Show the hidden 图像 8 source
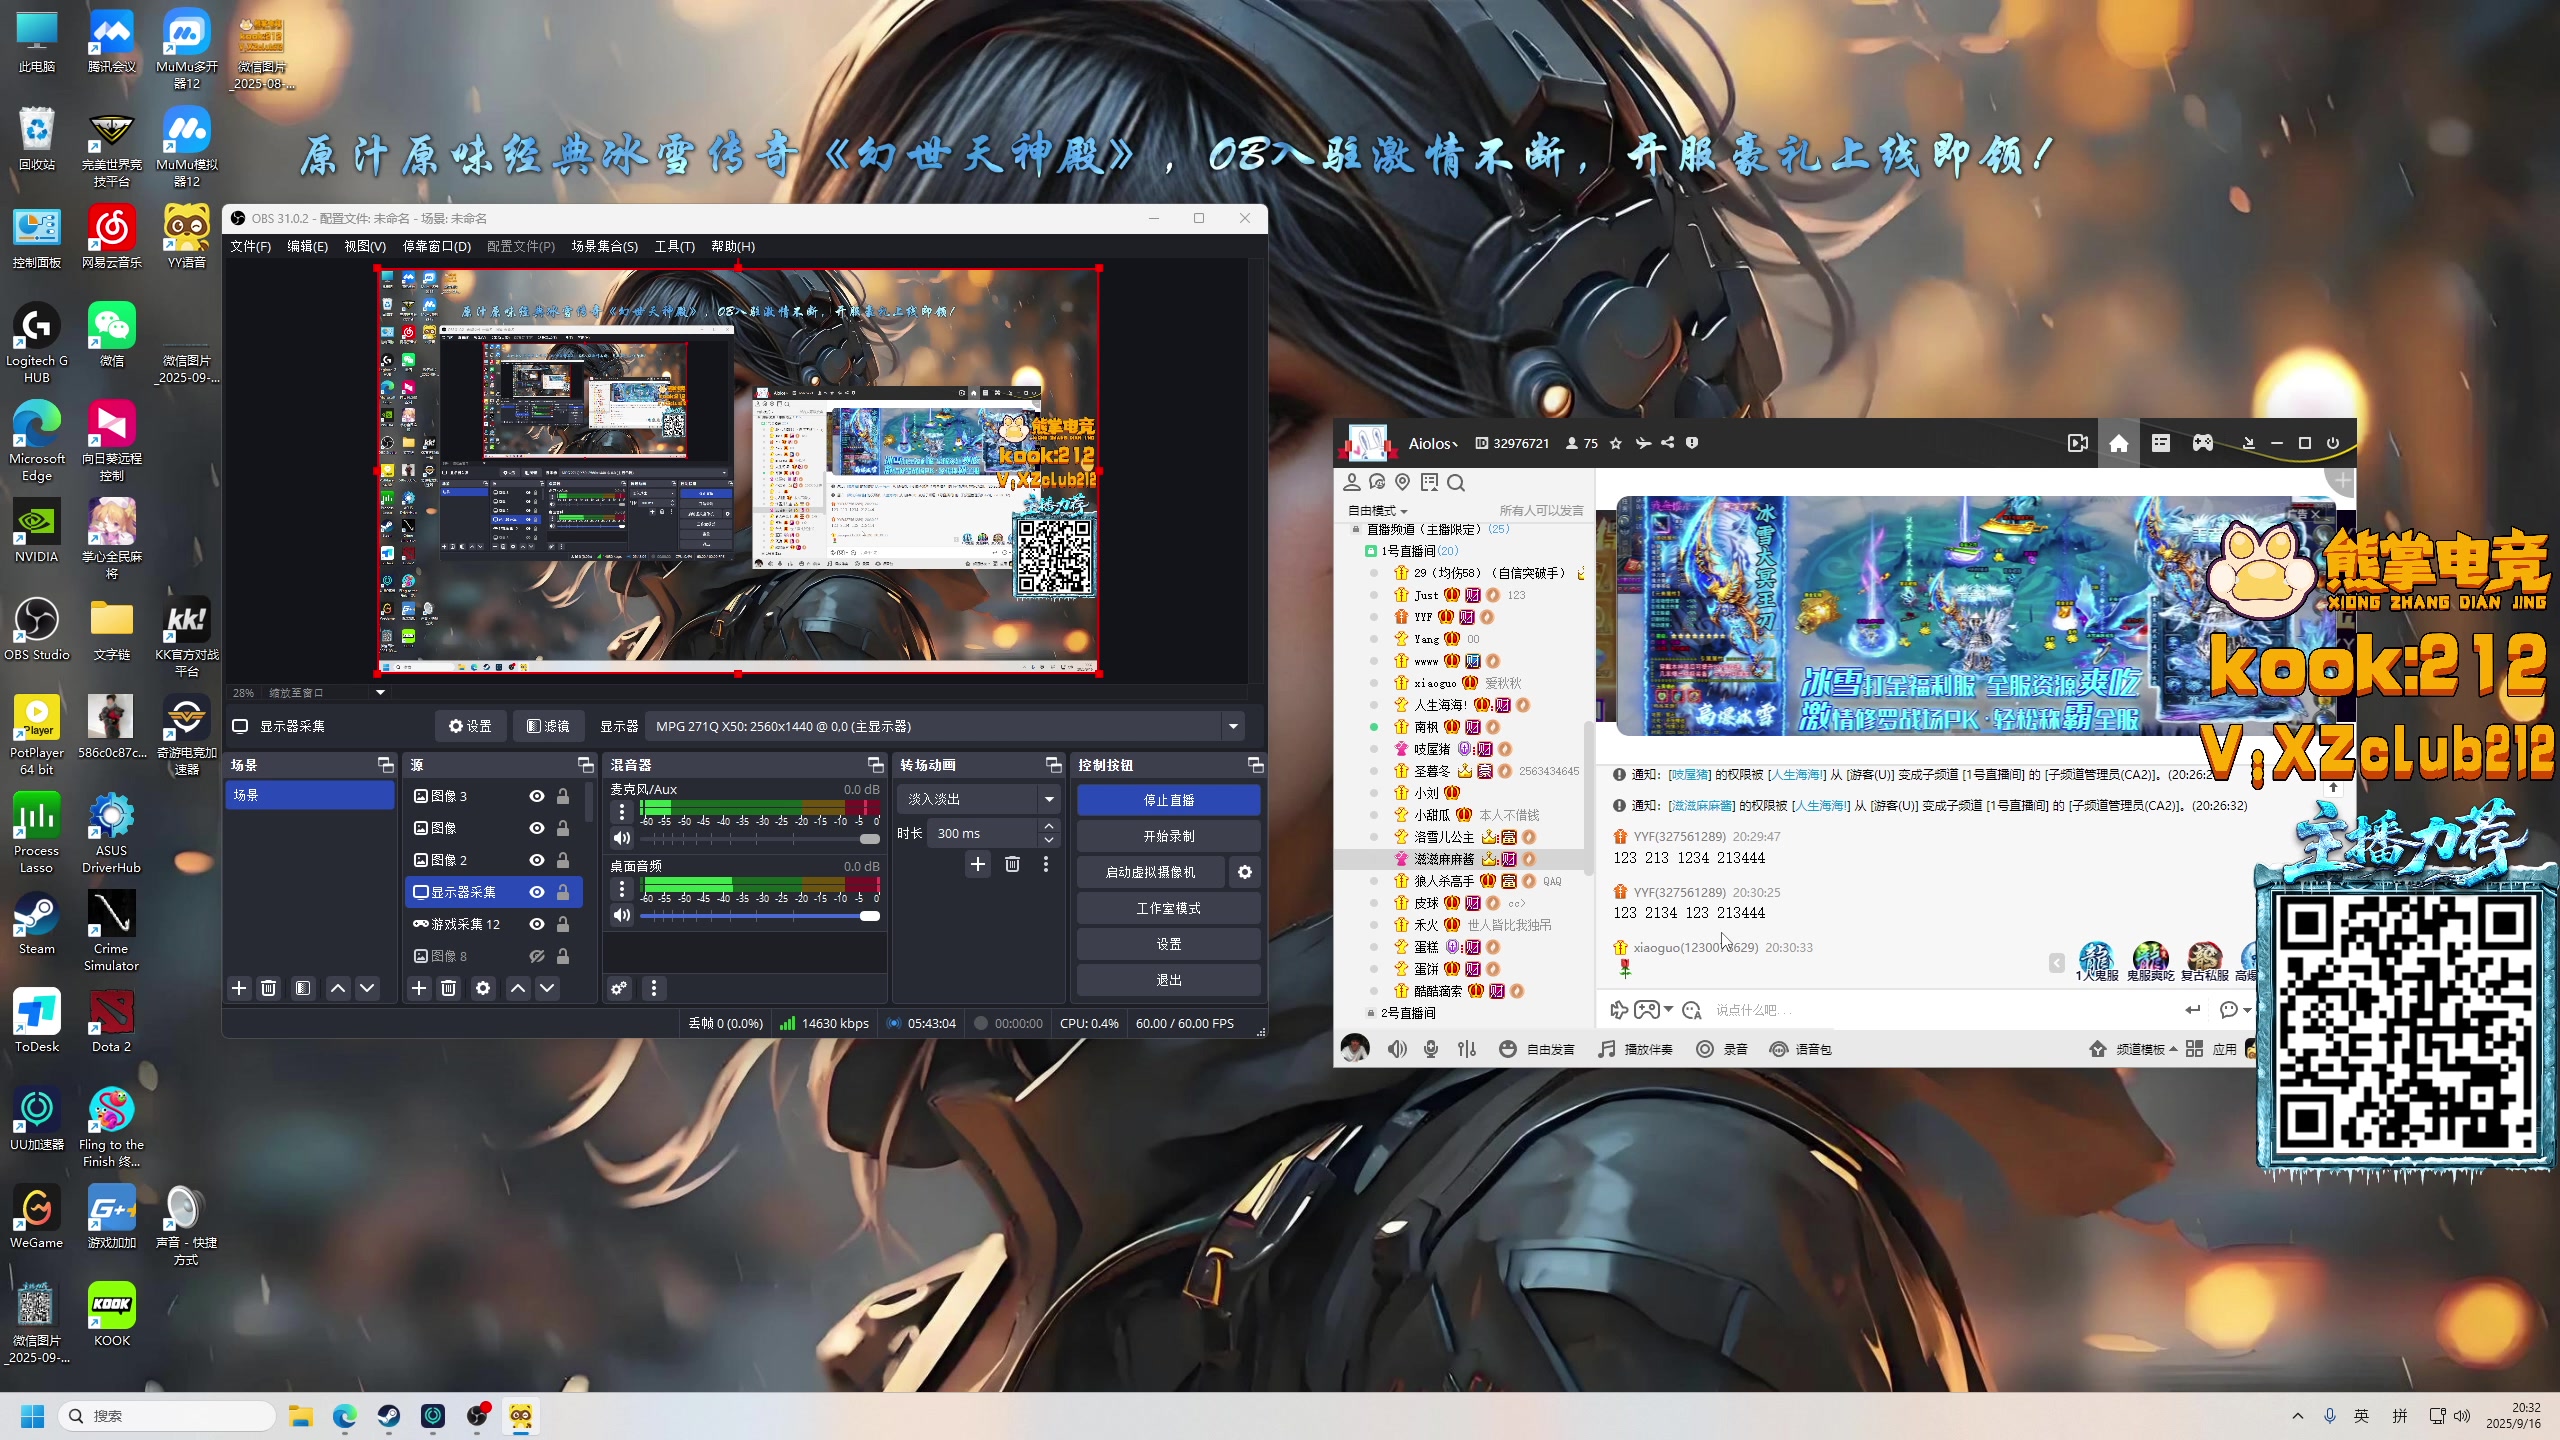 pyautogui.click(x=537, y=956)
